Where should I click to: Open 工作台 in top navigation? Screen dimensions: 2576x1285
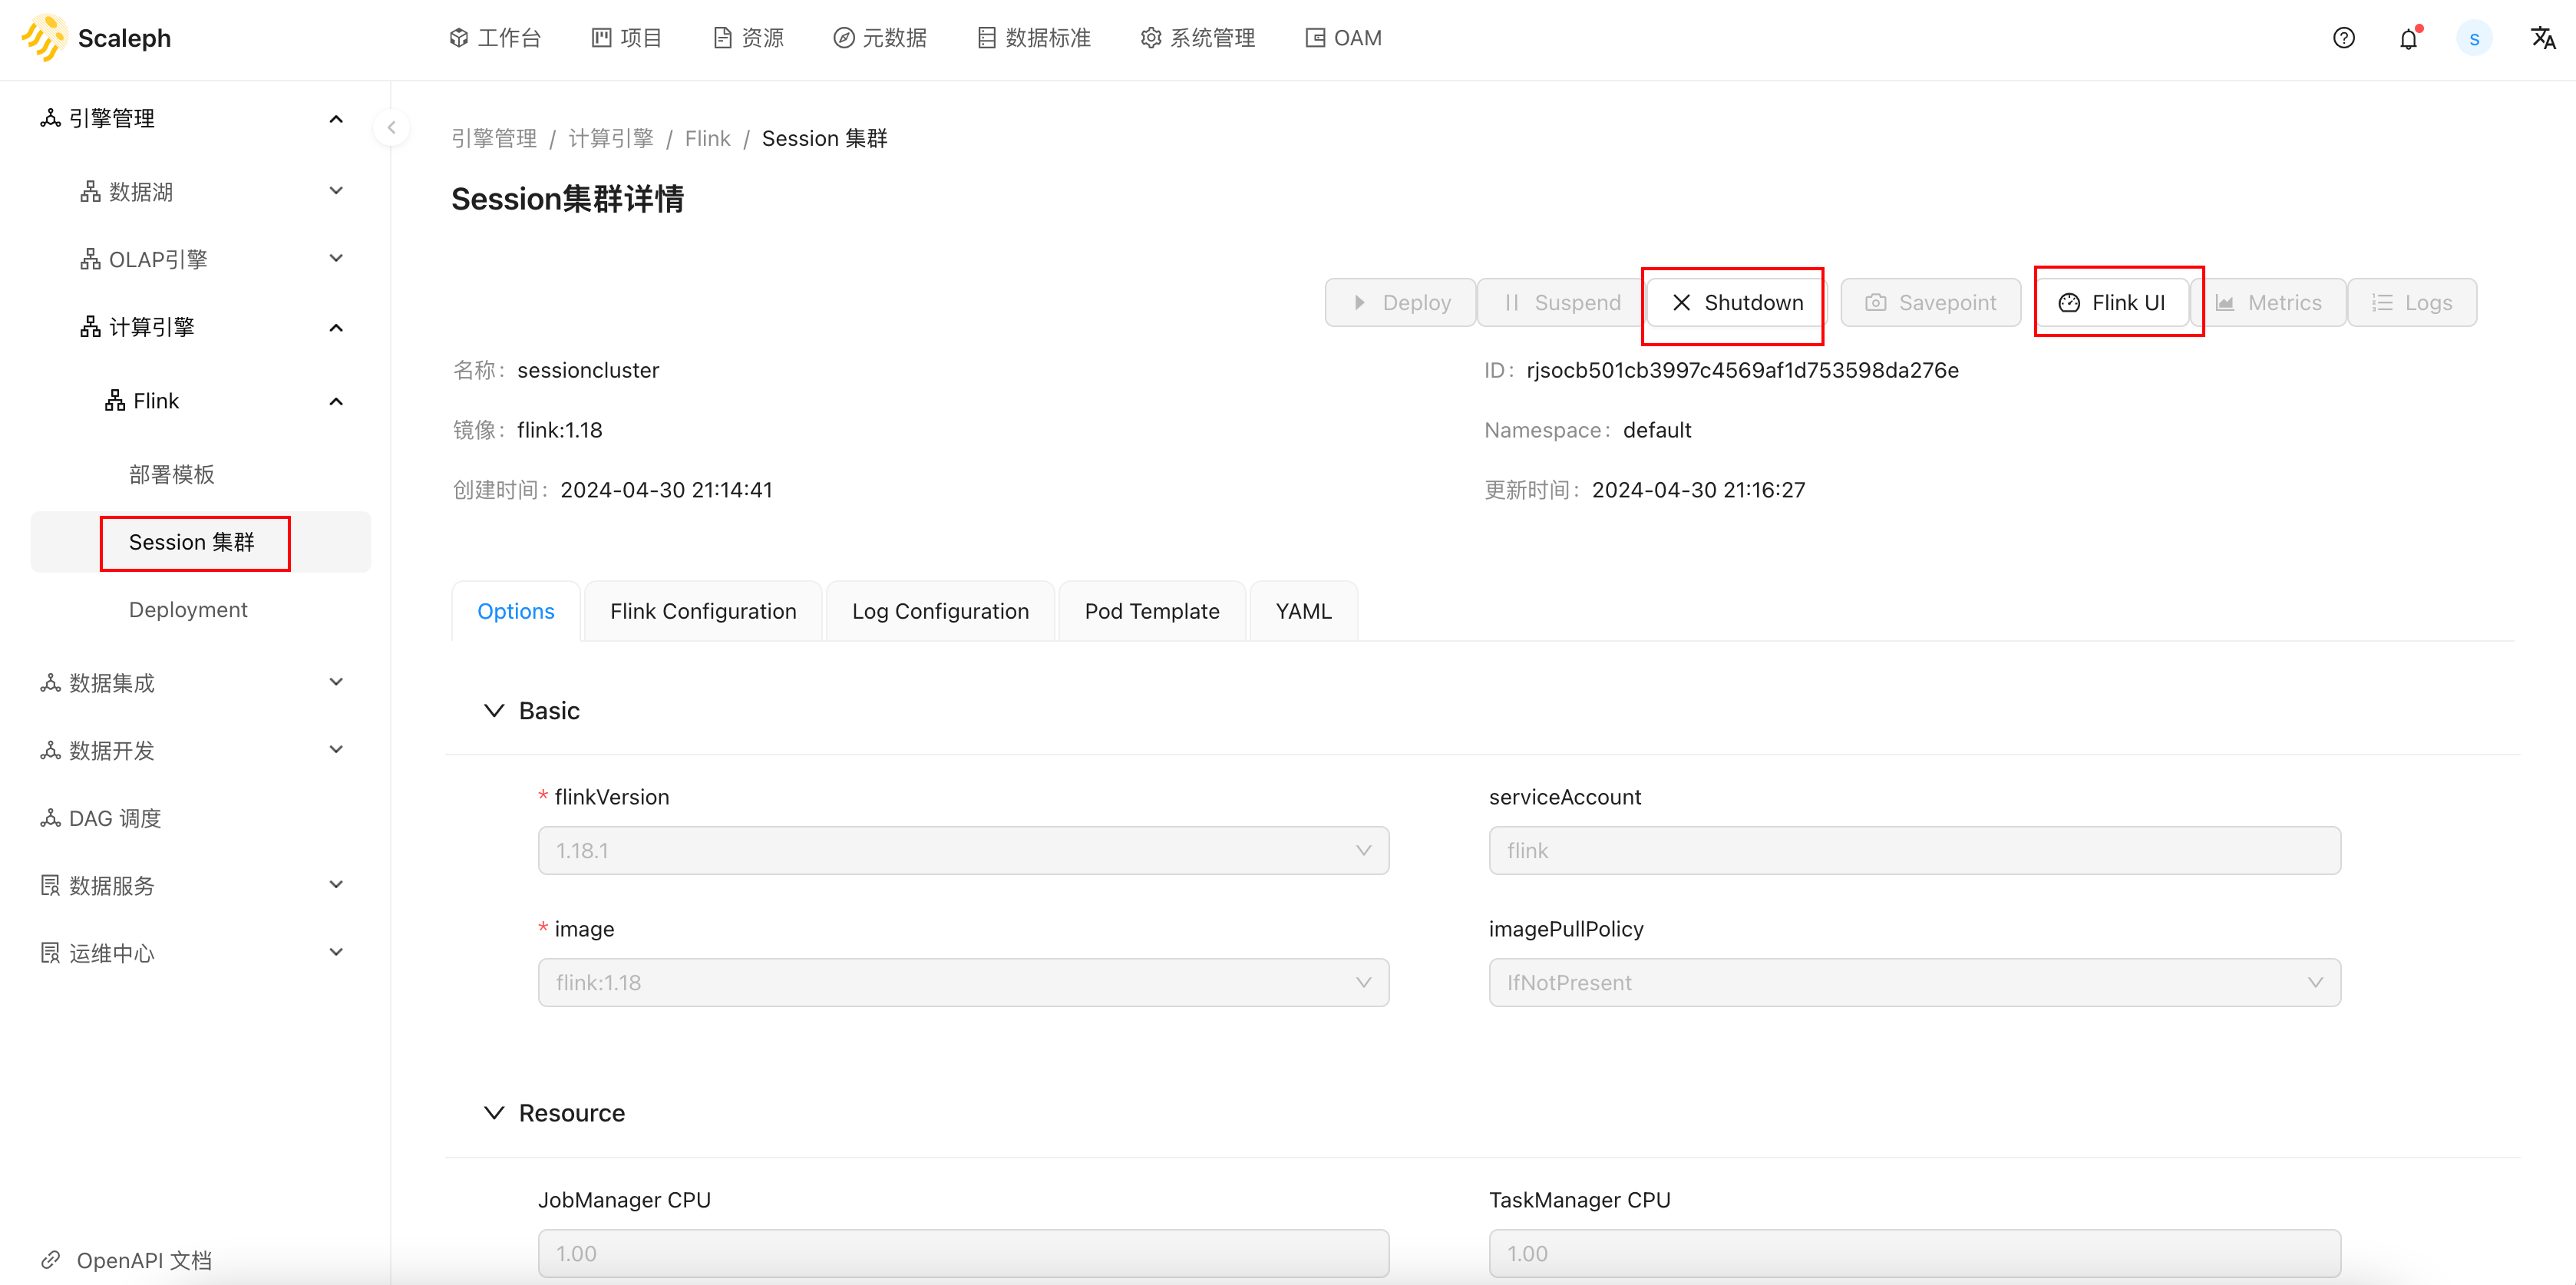coord(495,38)
